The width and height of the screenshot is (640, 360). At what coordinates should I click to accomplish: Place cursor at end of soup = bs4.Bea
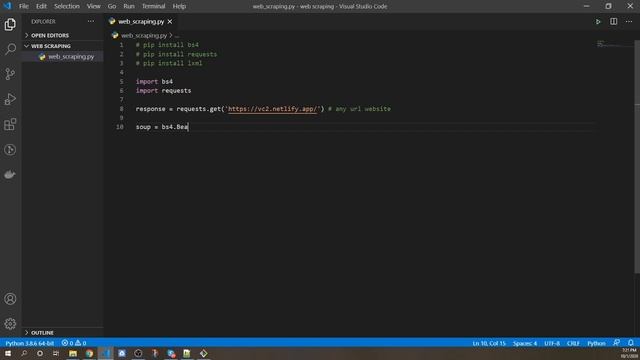tap(188, 127)
